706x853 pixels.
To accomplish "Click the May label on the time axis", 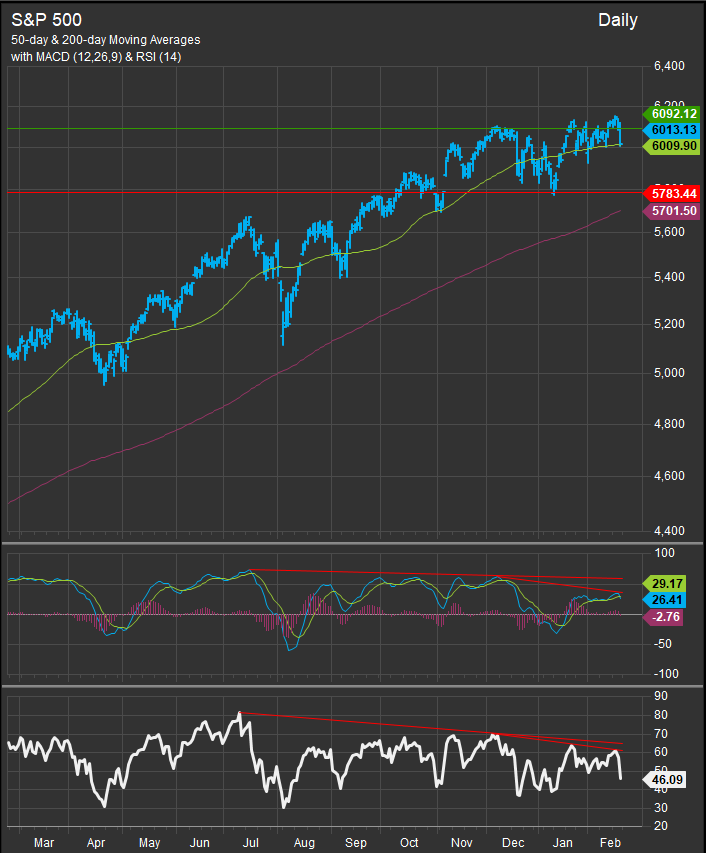I will (150, 843).
